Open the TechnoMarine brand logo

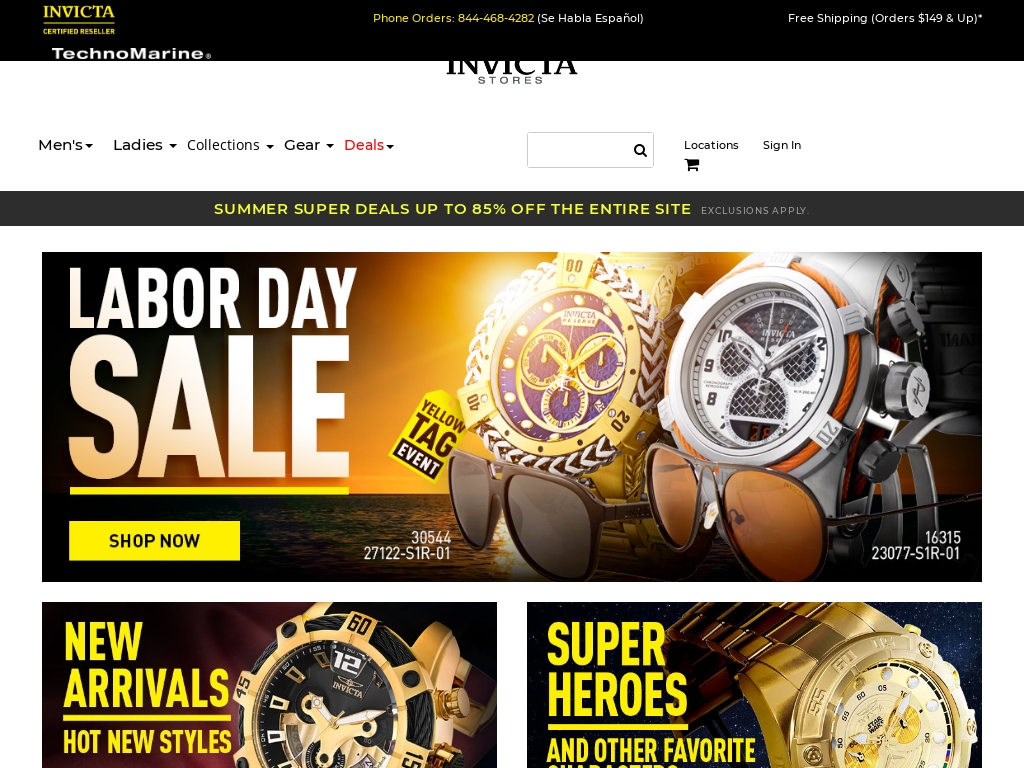[x=131, y=54]
